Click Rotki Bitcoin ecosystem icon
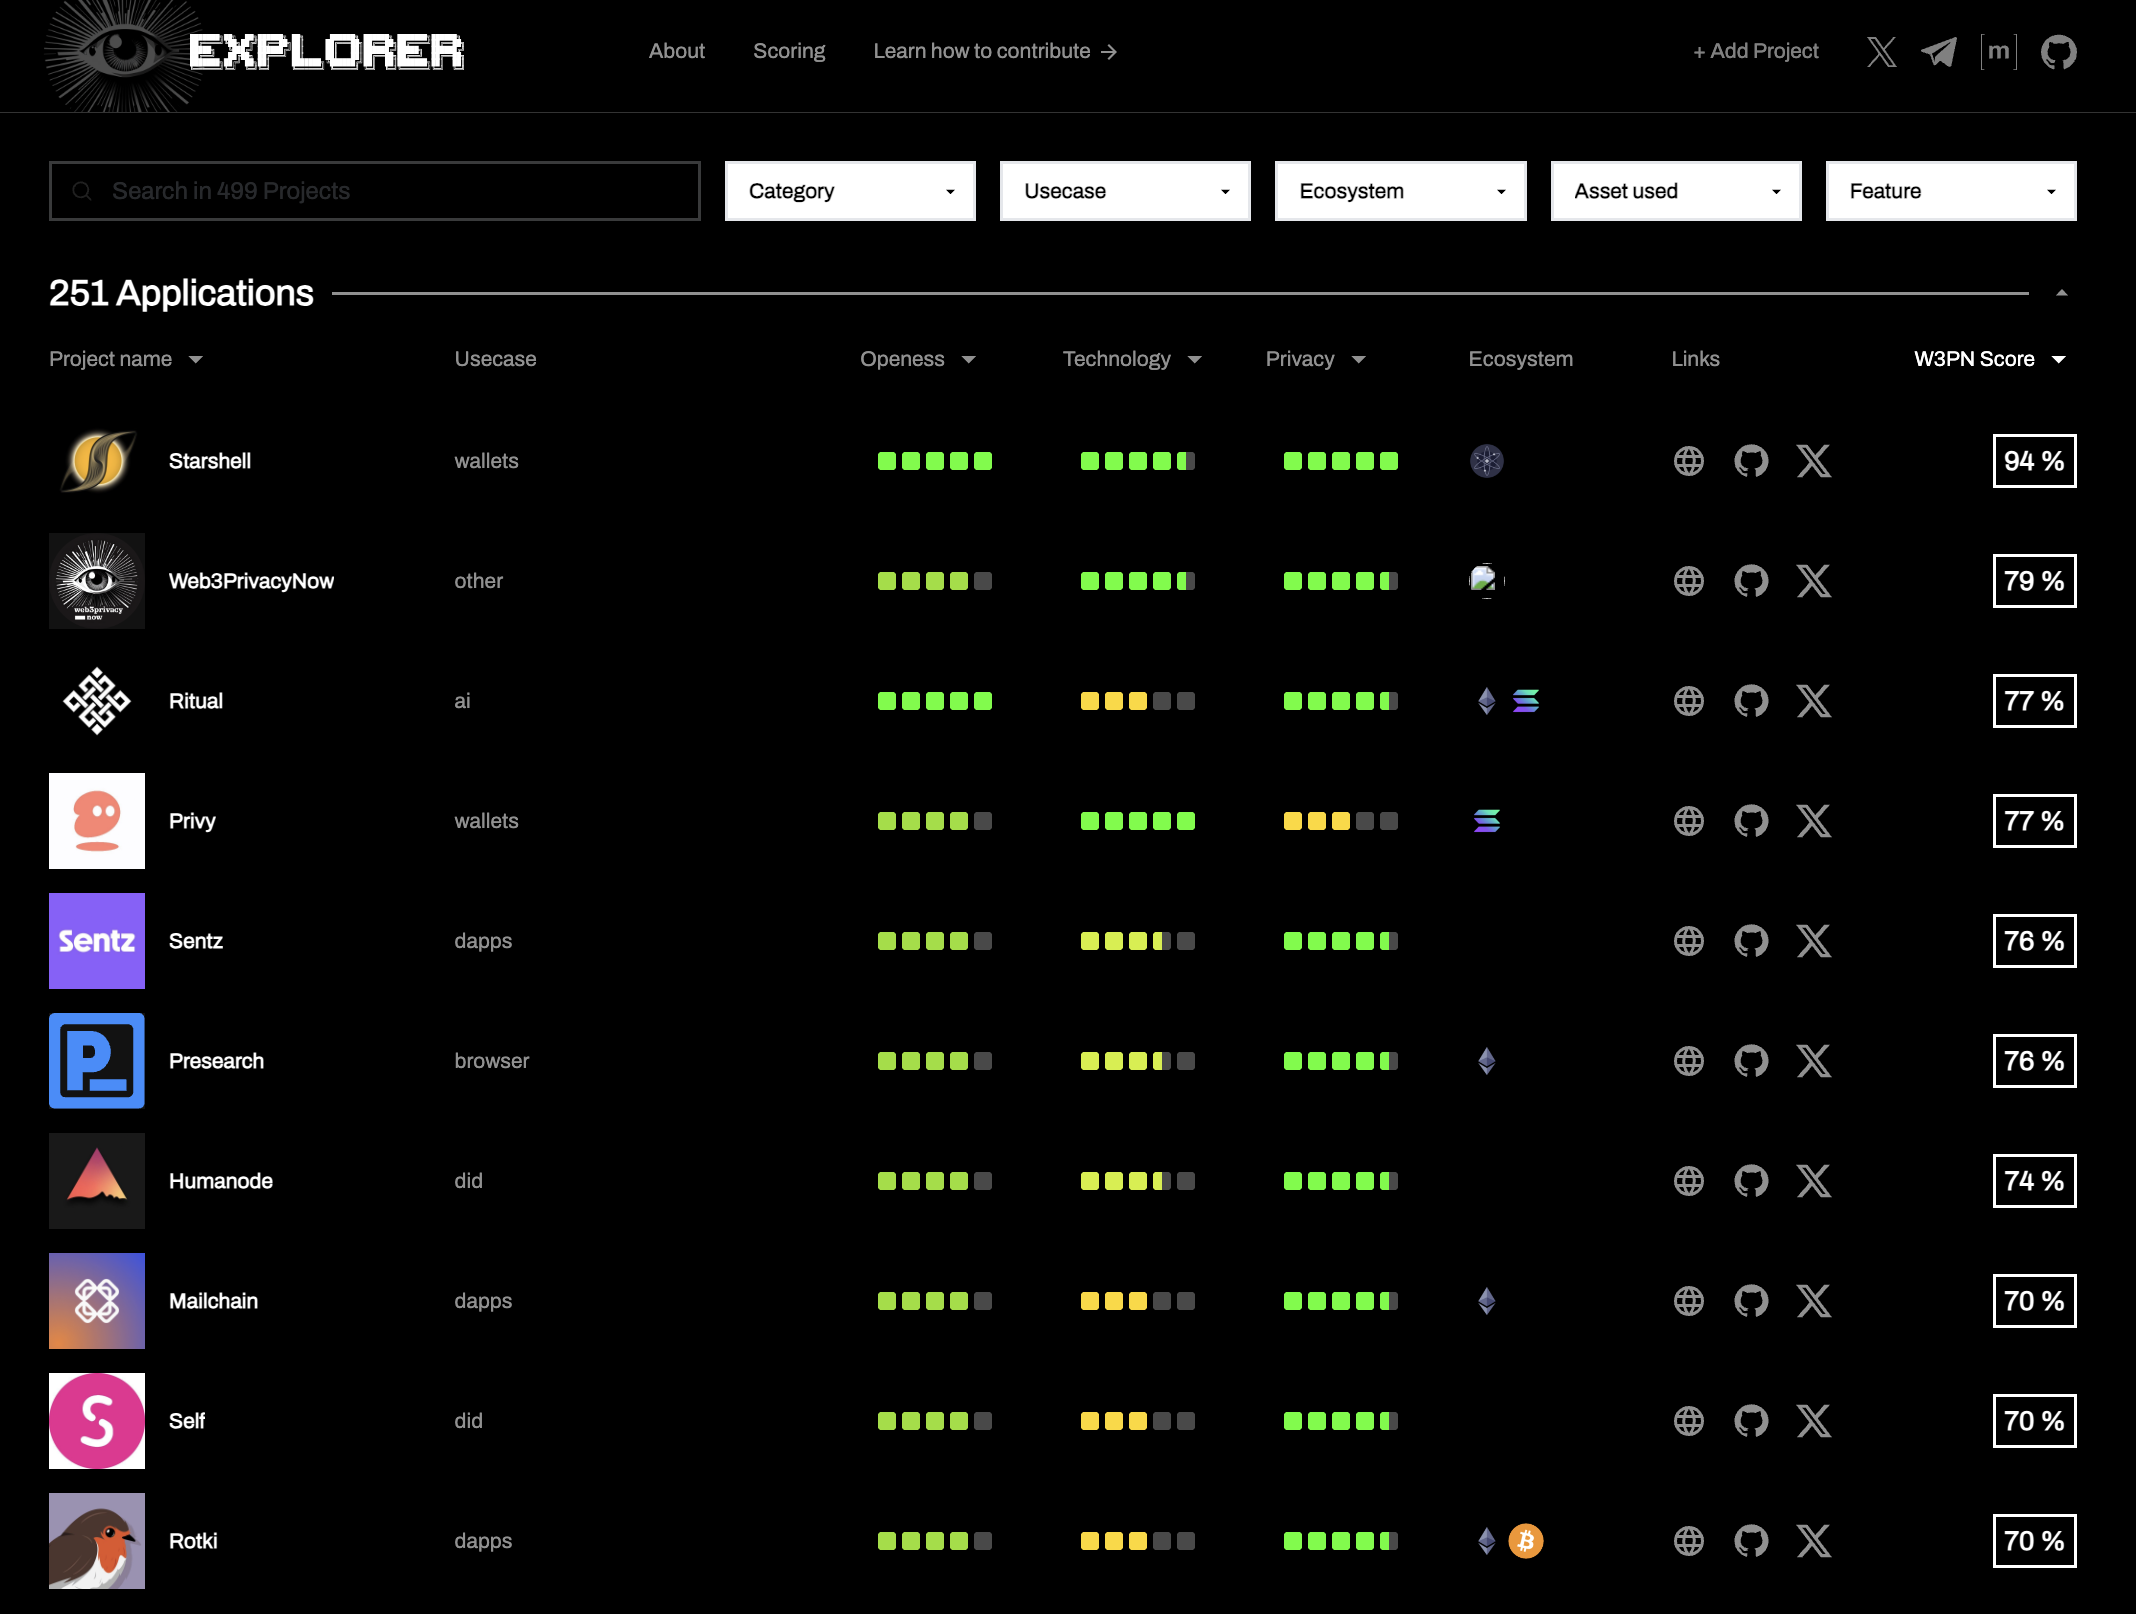The image size is (2136, 1614). tap(1526, 1541)
